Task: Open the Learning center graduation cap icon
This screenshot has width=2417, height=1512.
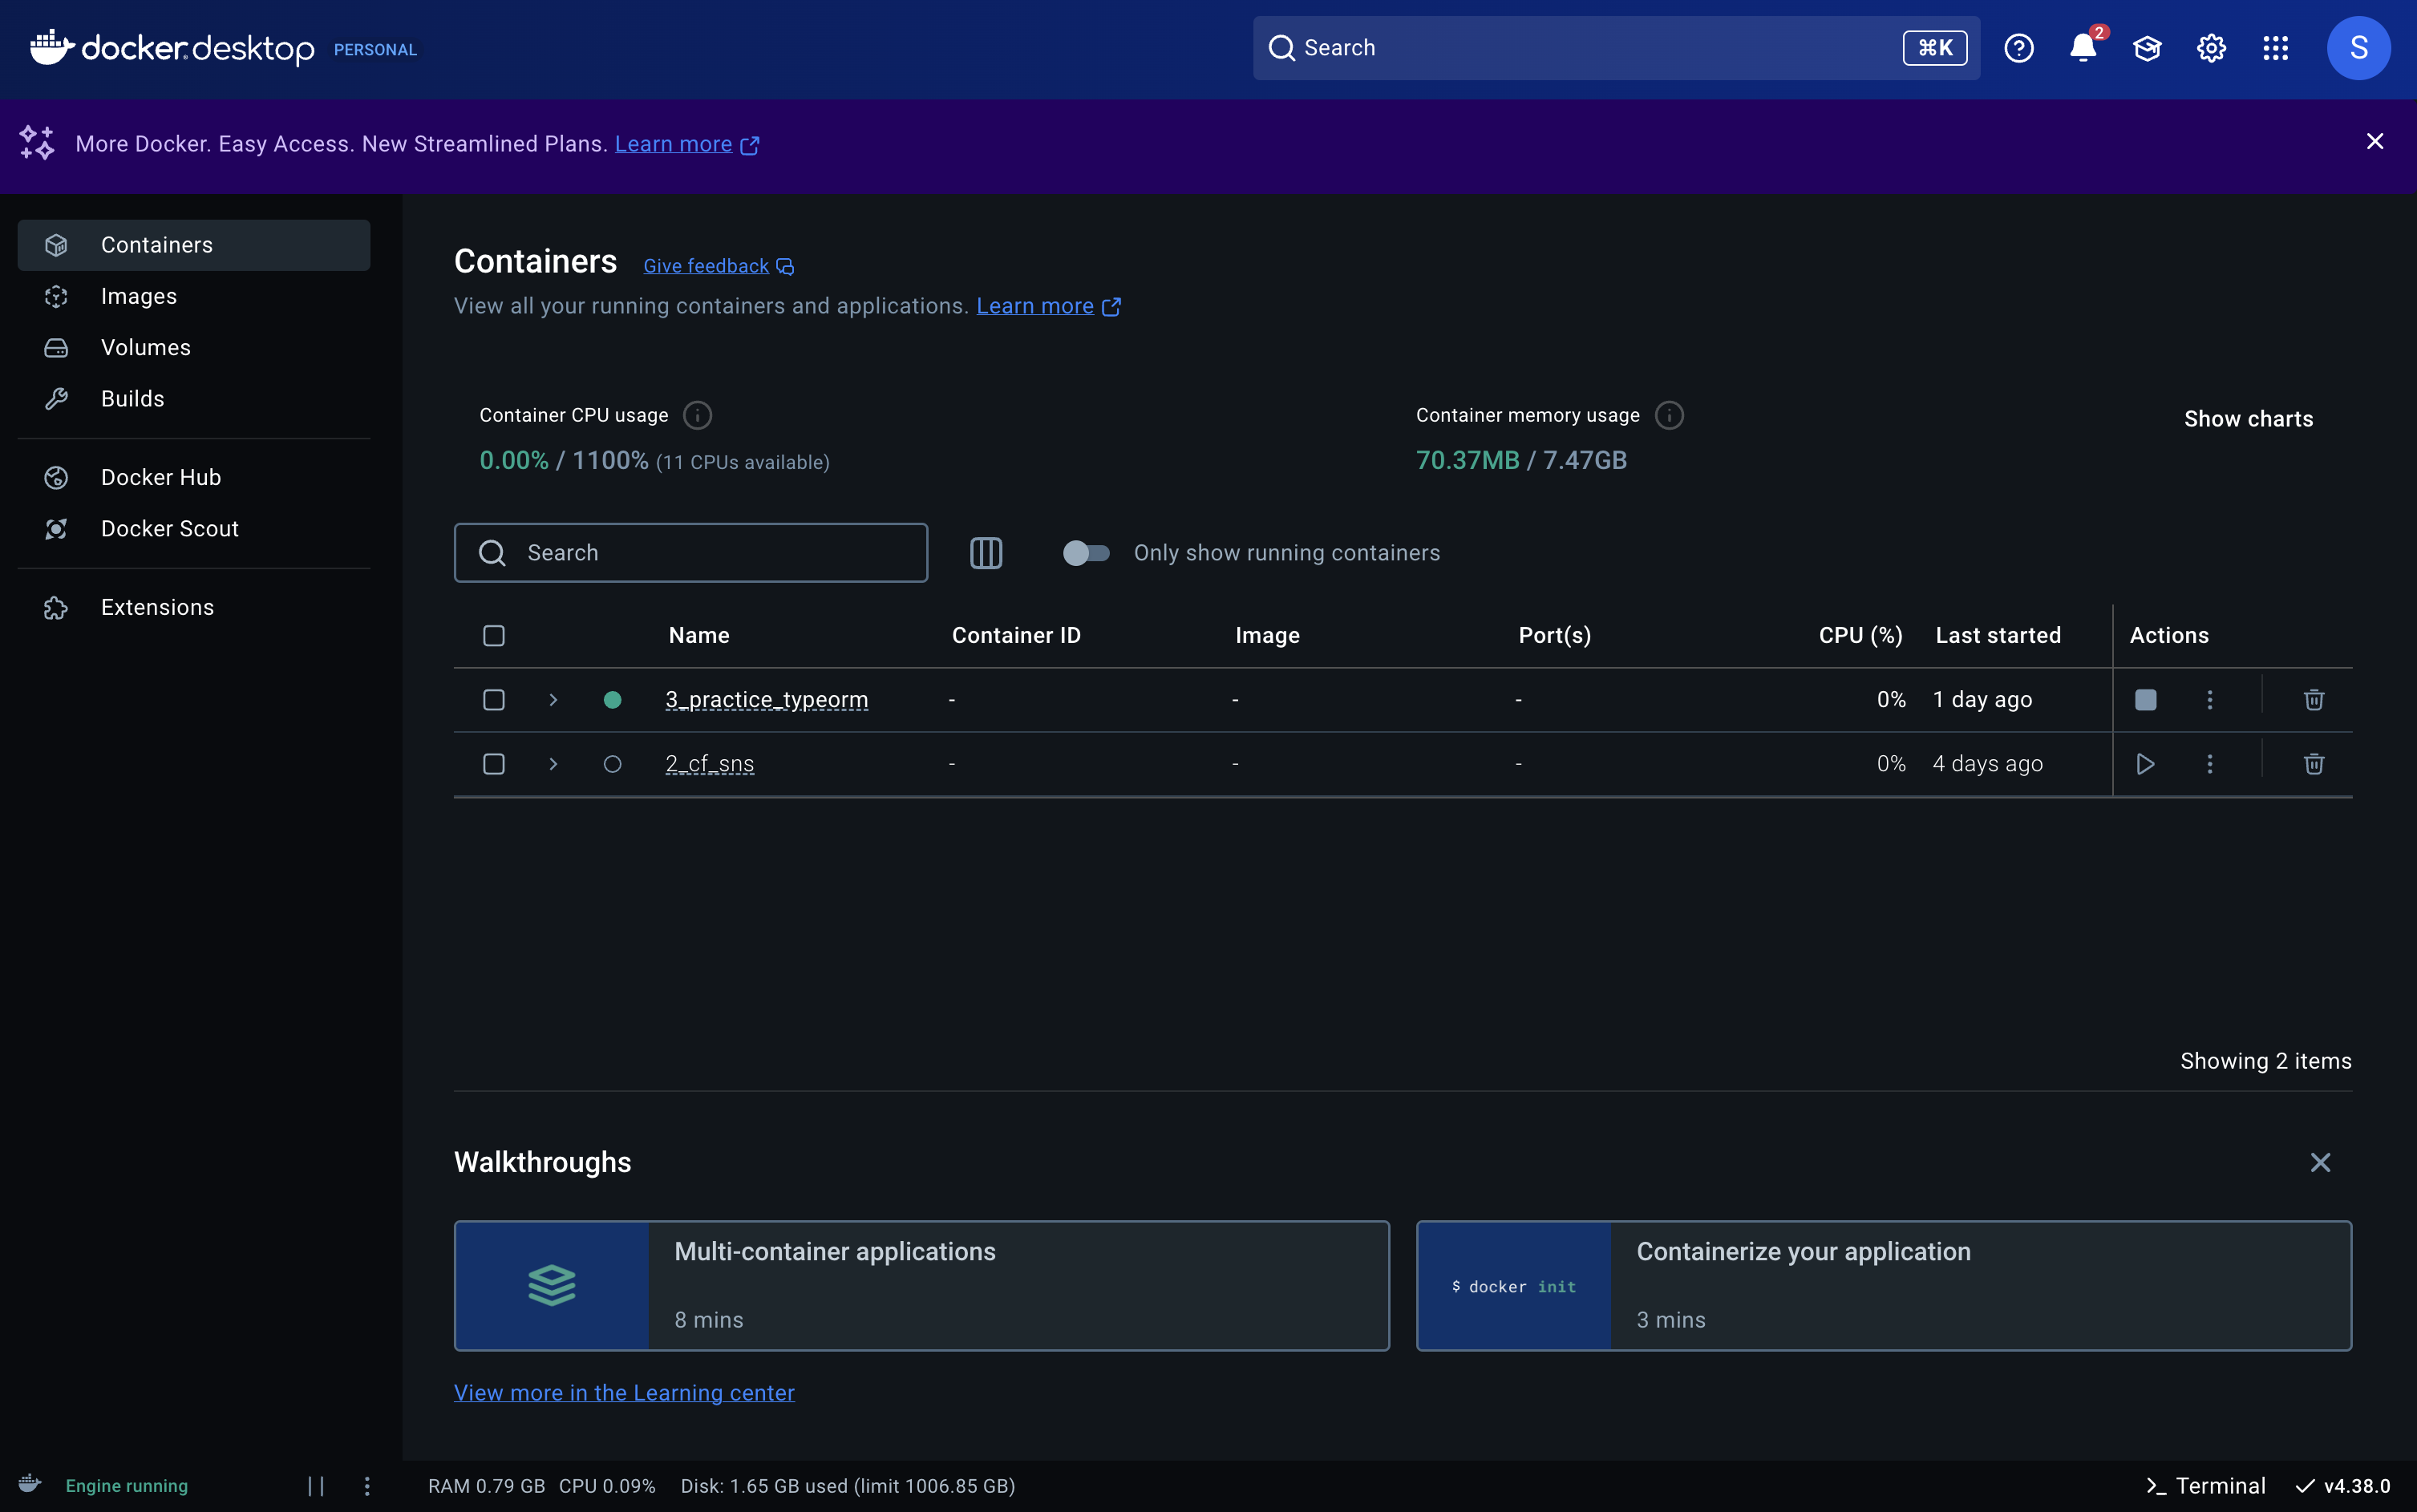Action: coord(2147,48)
